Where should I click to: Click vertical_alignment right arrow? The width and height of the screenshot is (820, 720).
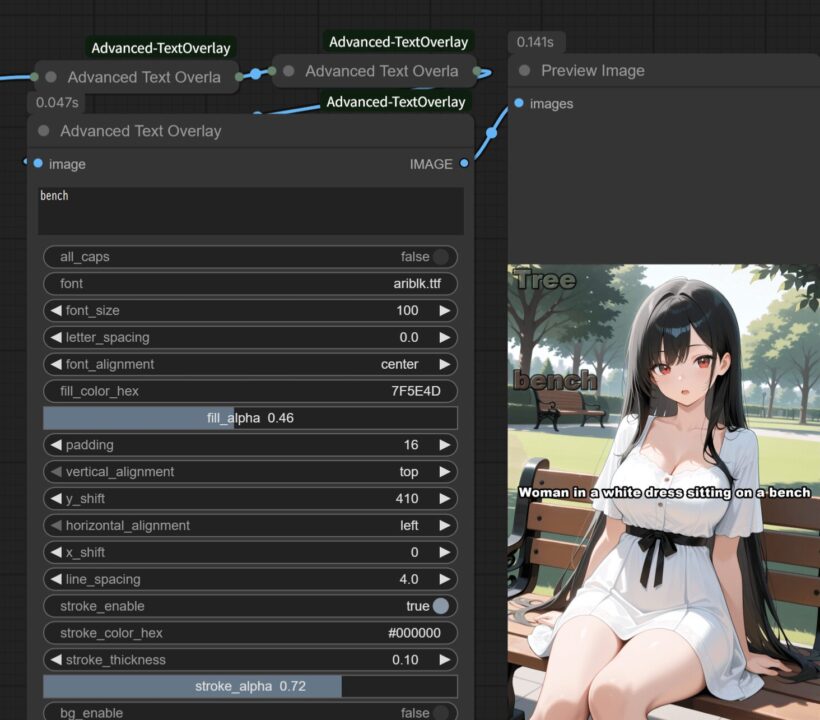tap(445, 472)
